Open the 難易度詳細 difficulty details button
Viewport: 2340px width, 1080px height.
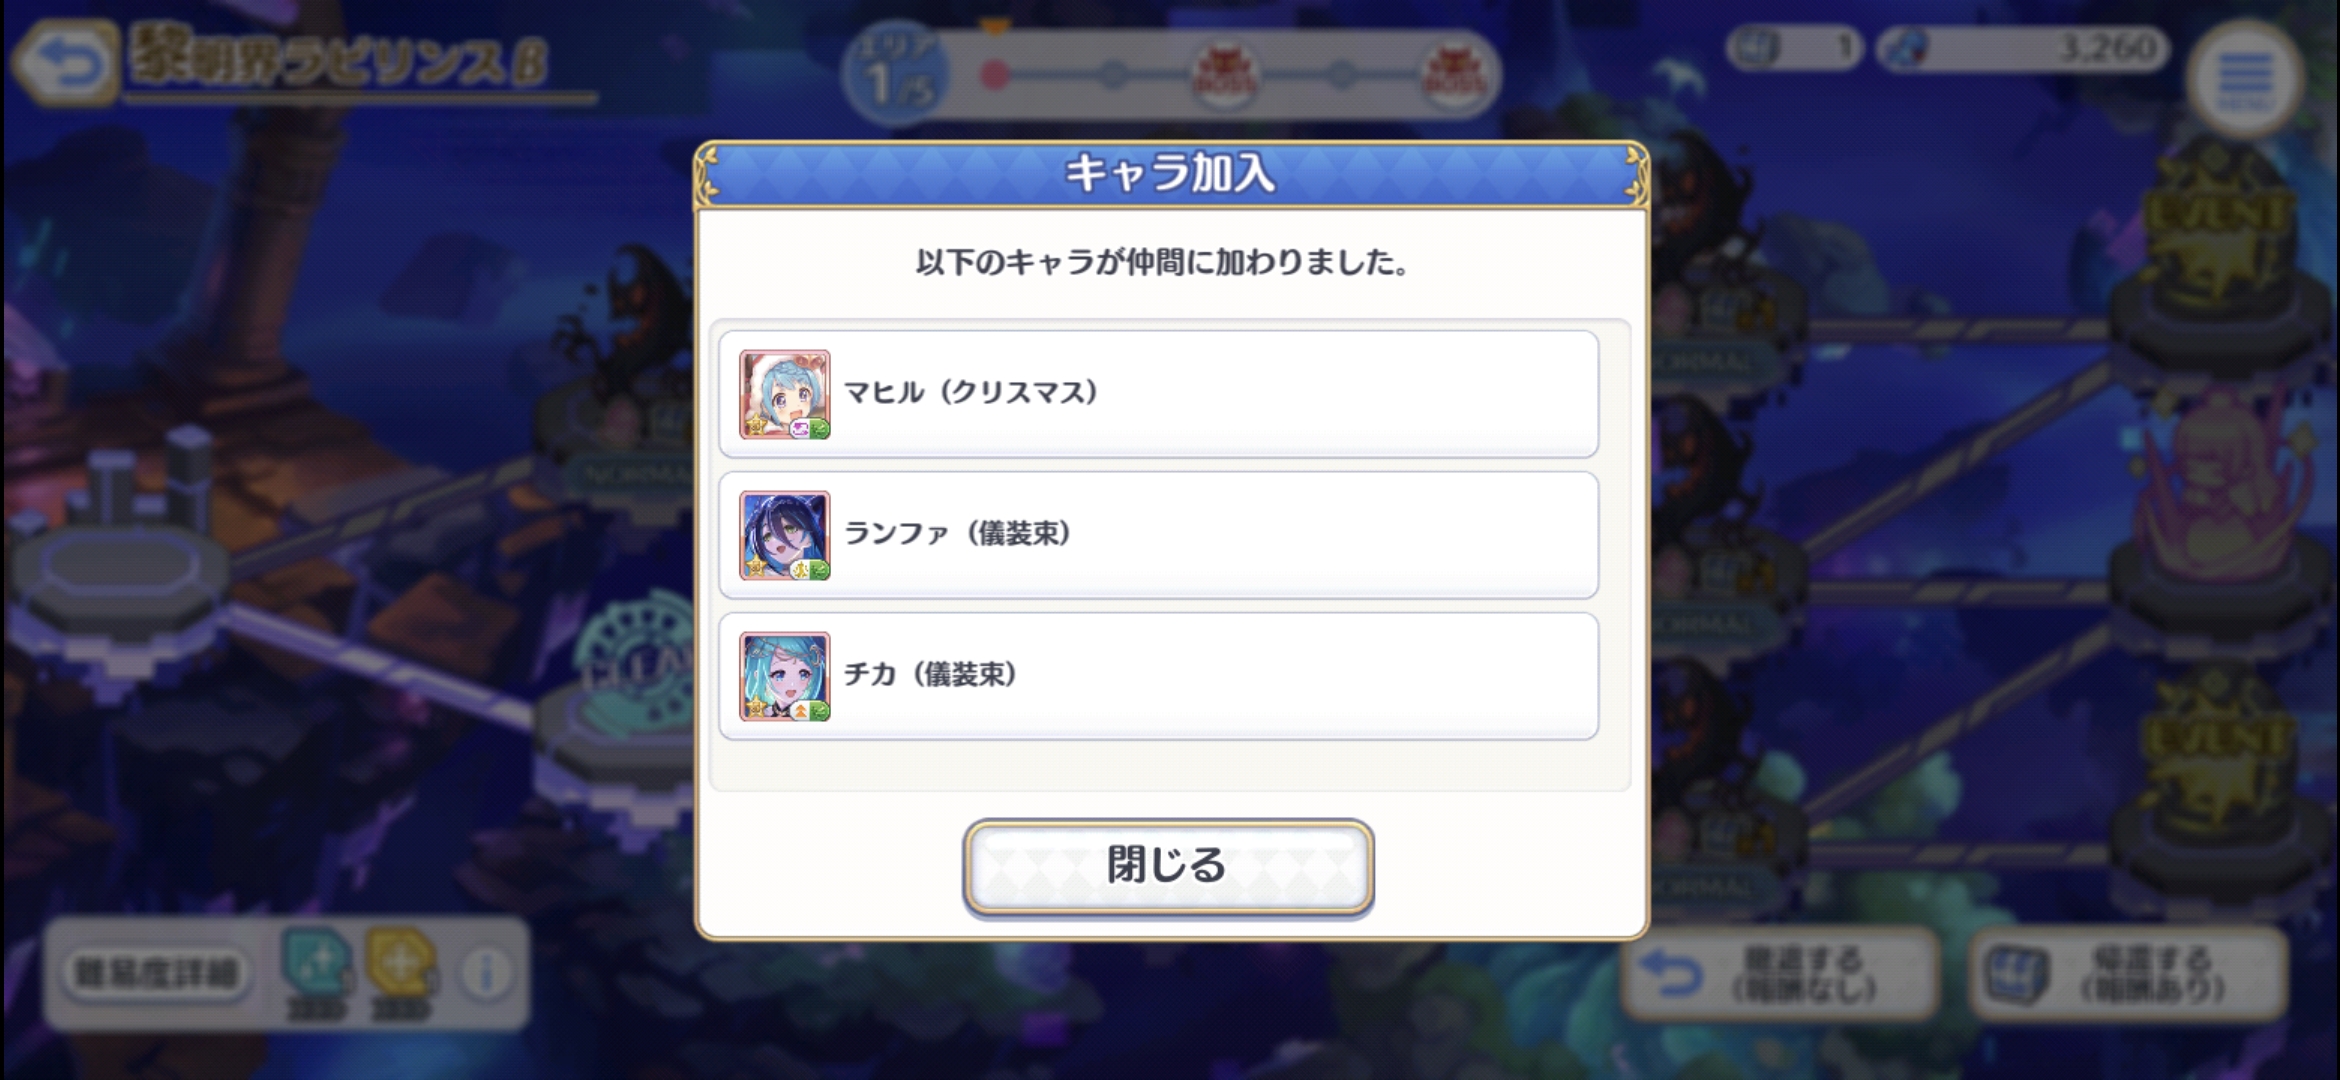click(x=155, y=973)
